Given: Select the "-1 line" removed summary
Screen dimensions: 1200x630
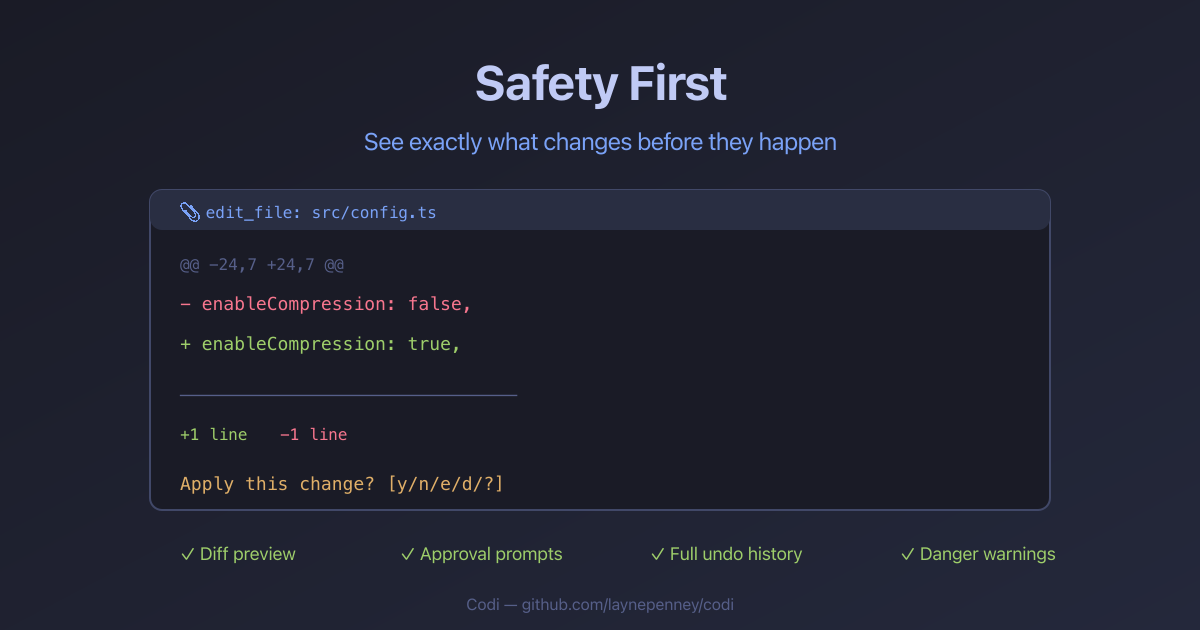Looking at the screenshot, I should [x=313, y=435].
